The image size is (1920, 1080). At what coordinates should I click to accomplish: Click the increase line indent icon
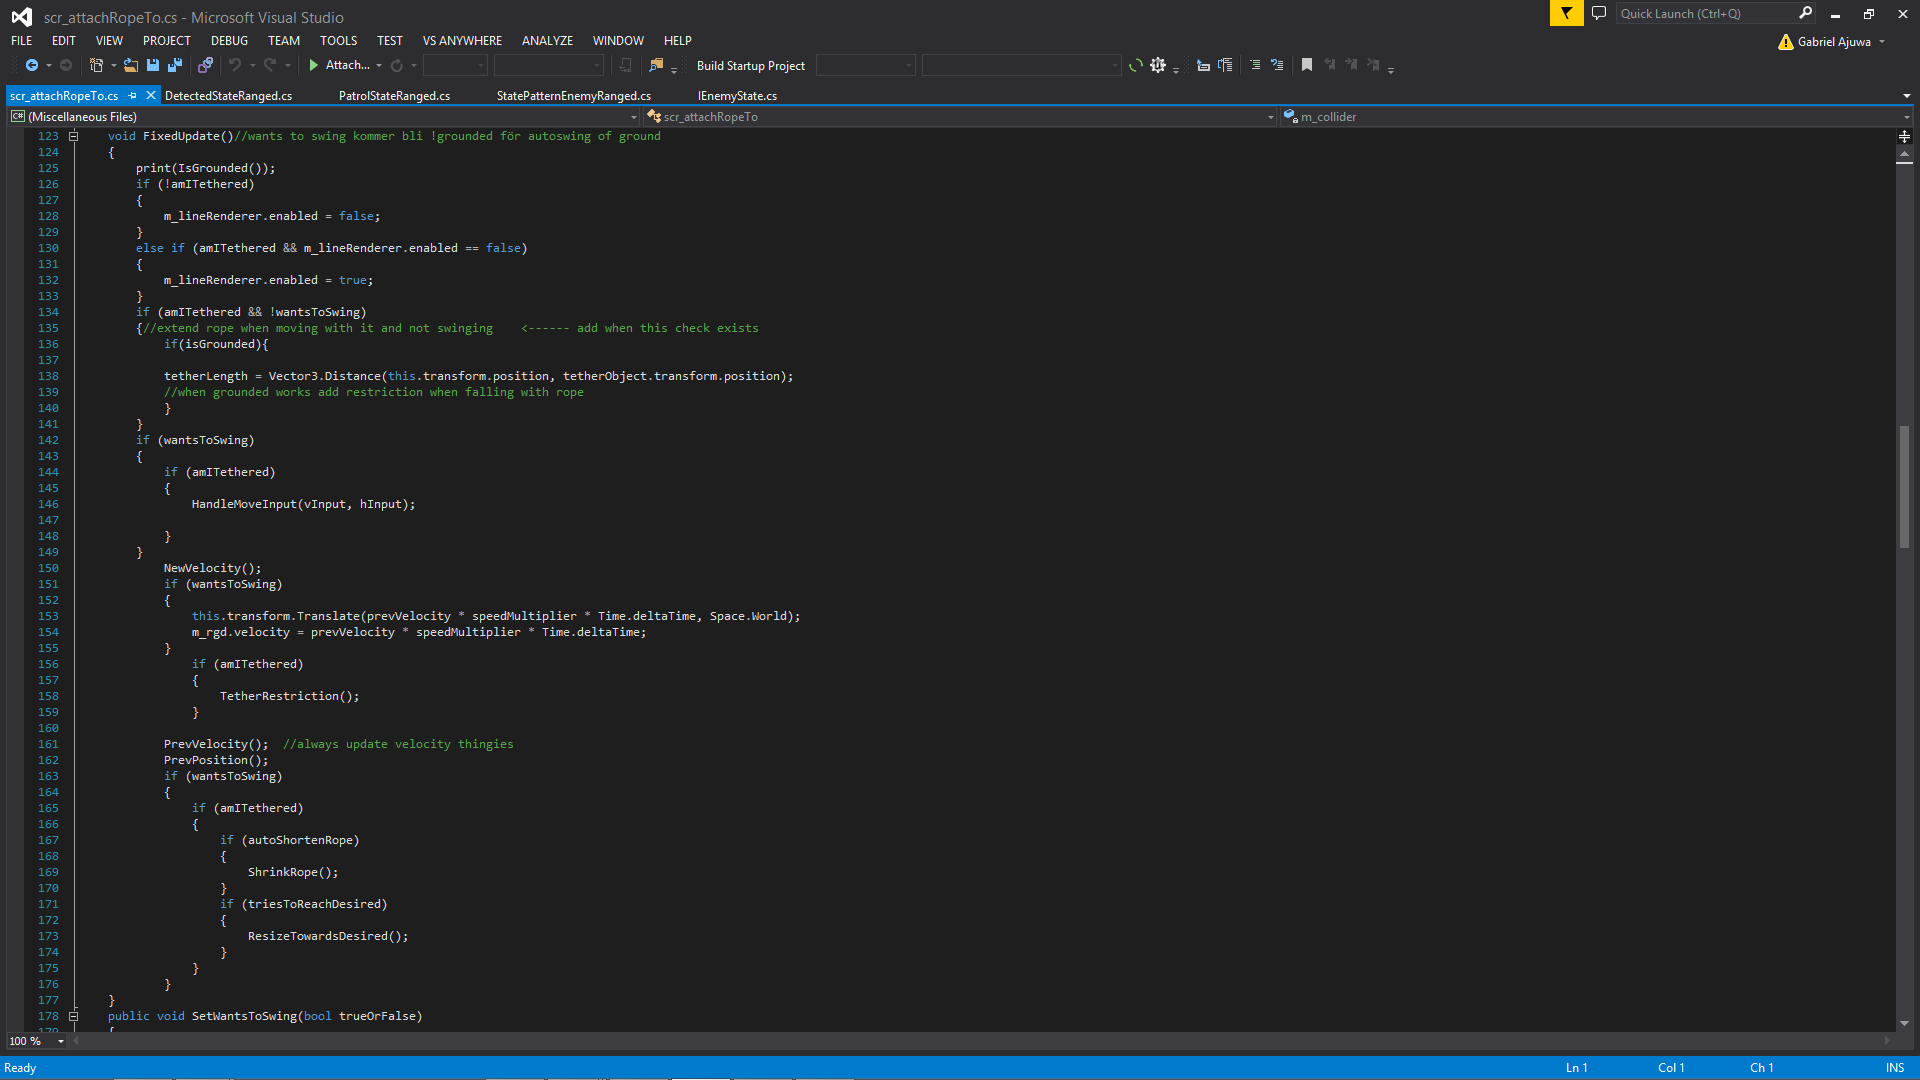click(x=1277, y=65)
